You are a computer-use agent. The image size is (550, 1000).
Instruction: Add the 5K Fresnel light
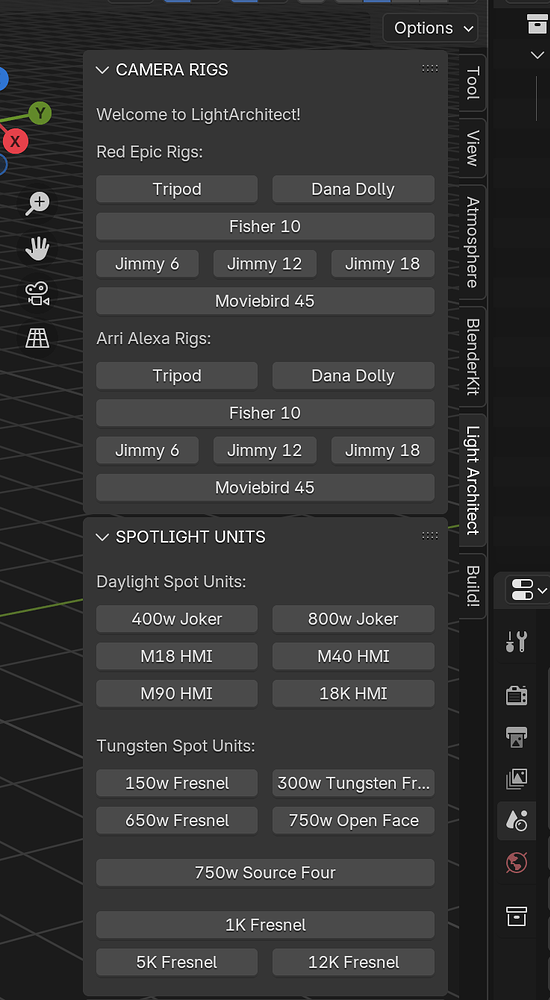(177, 962)
